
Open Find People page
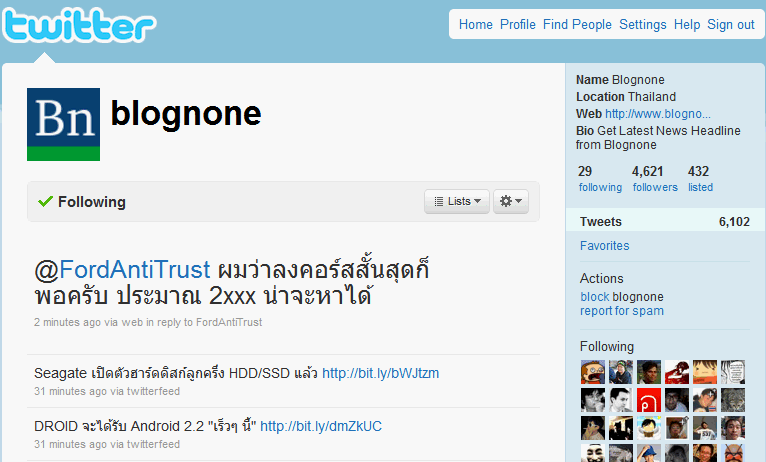[x=577, y=24]
